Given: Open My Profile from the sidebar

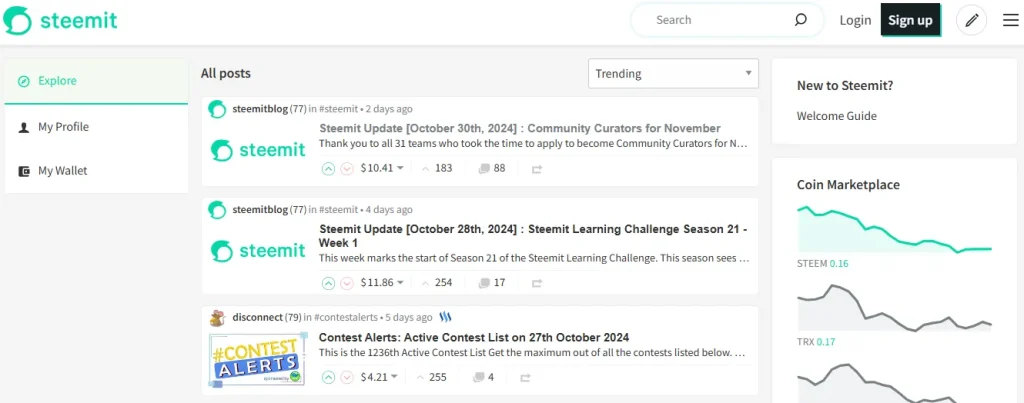Looking at the screenshot, I should click(x=96, y=127).
